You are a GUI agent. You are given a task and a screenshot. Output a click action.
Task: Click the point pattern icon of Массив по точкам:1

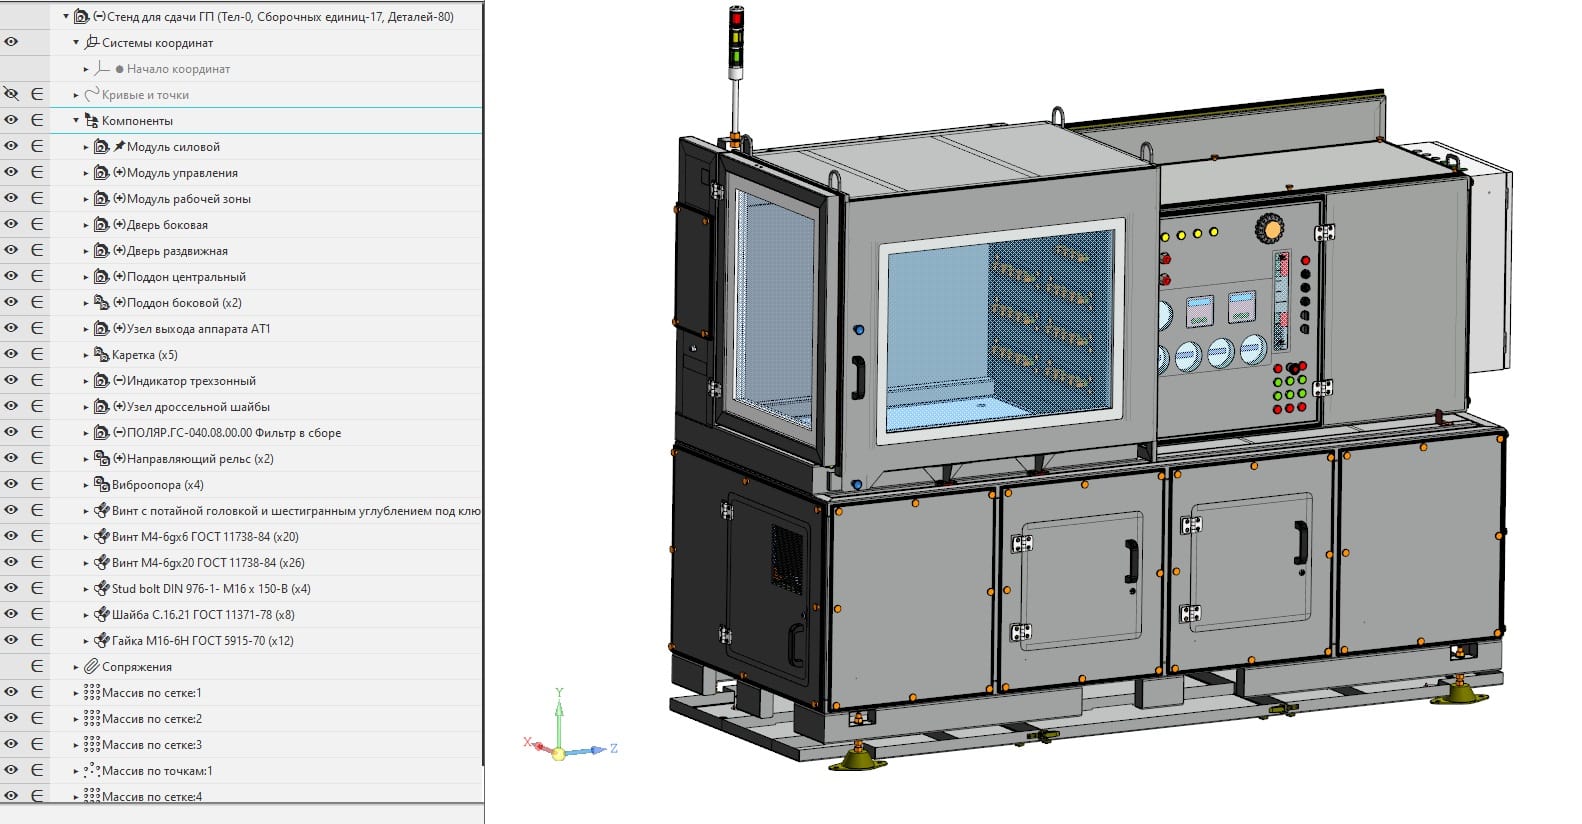pyautogui.click(x=91, y=771)
